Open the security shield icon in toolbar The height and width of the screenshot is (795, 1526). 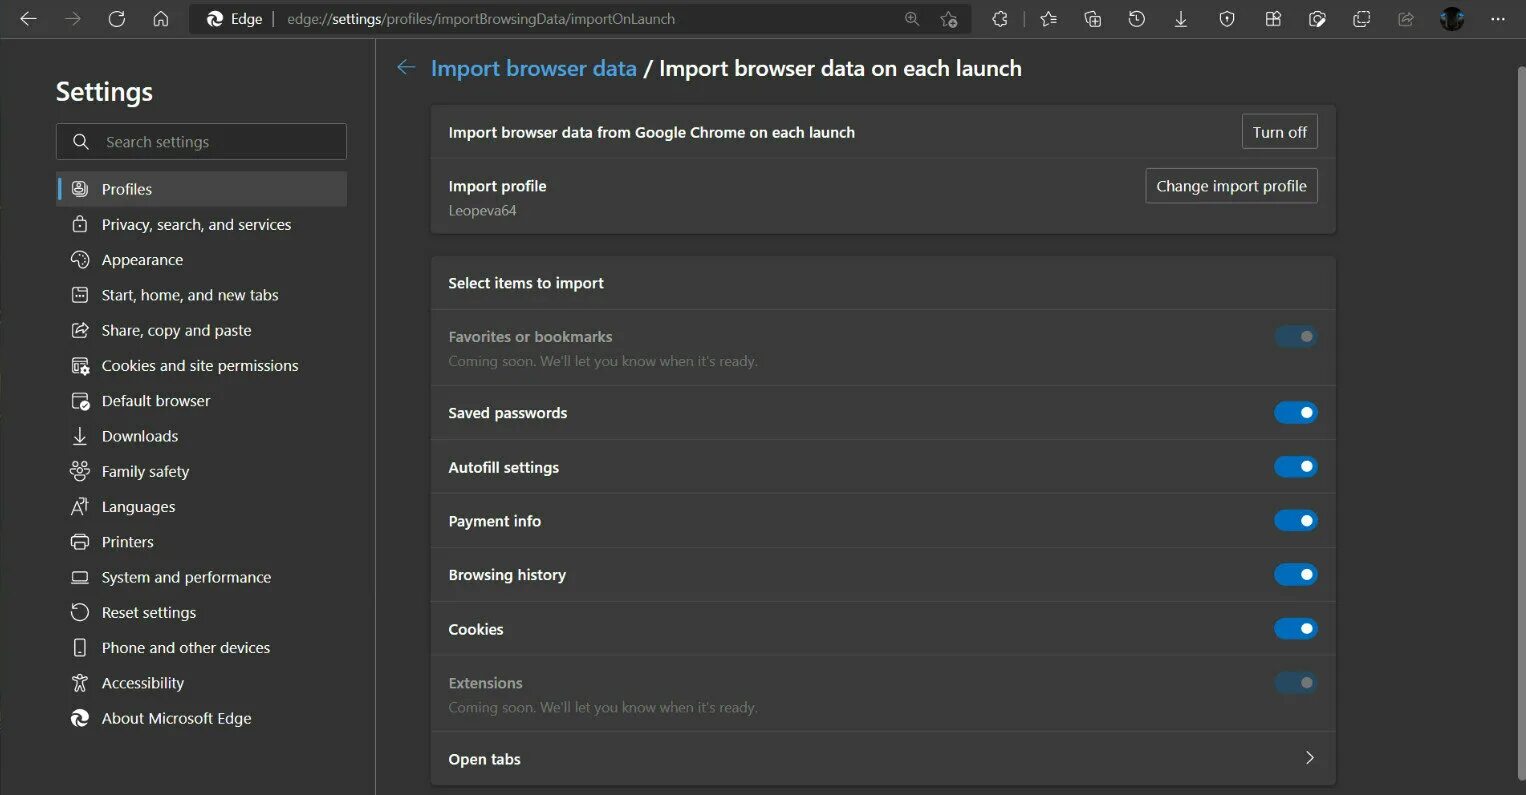(1227, 19)
